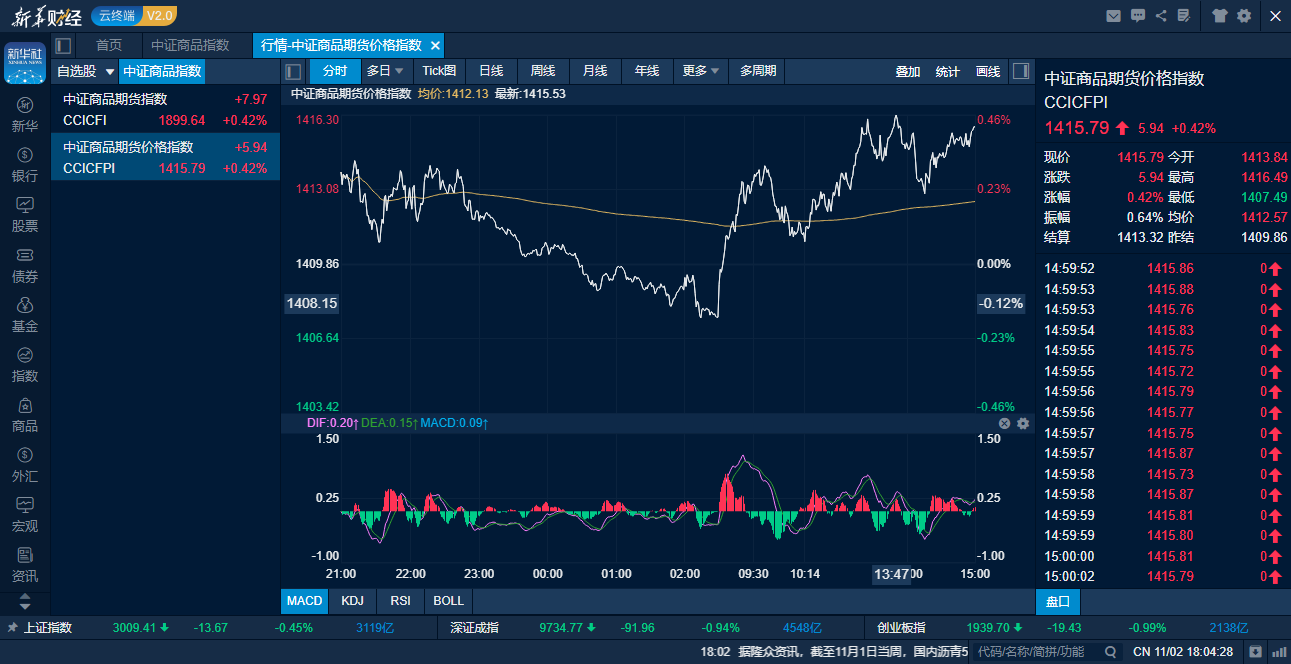1291x664 pixels.
Task: Select the KDJ indicator tab
Action: click(x=352, y=601)
